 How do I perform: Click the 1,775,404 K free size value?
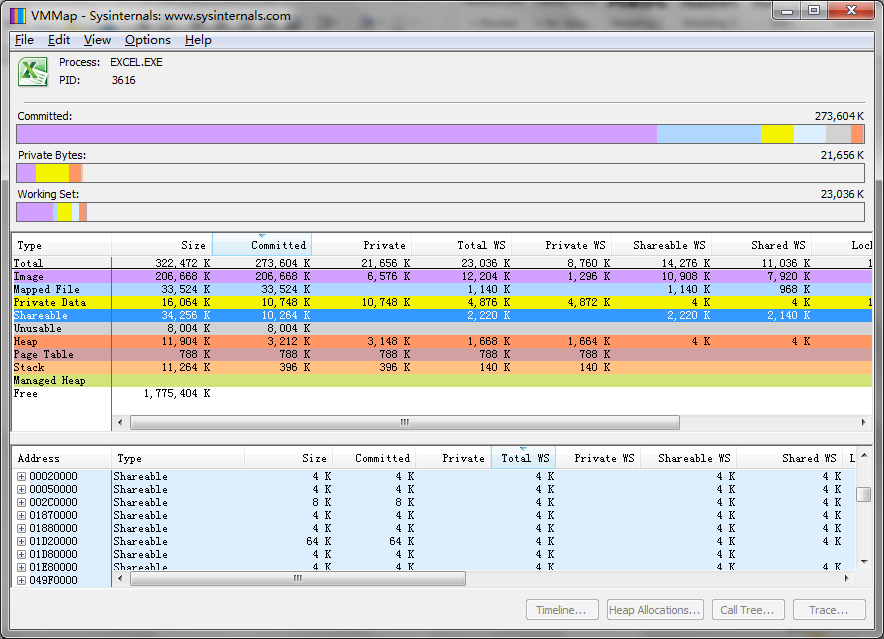point(176,394)
